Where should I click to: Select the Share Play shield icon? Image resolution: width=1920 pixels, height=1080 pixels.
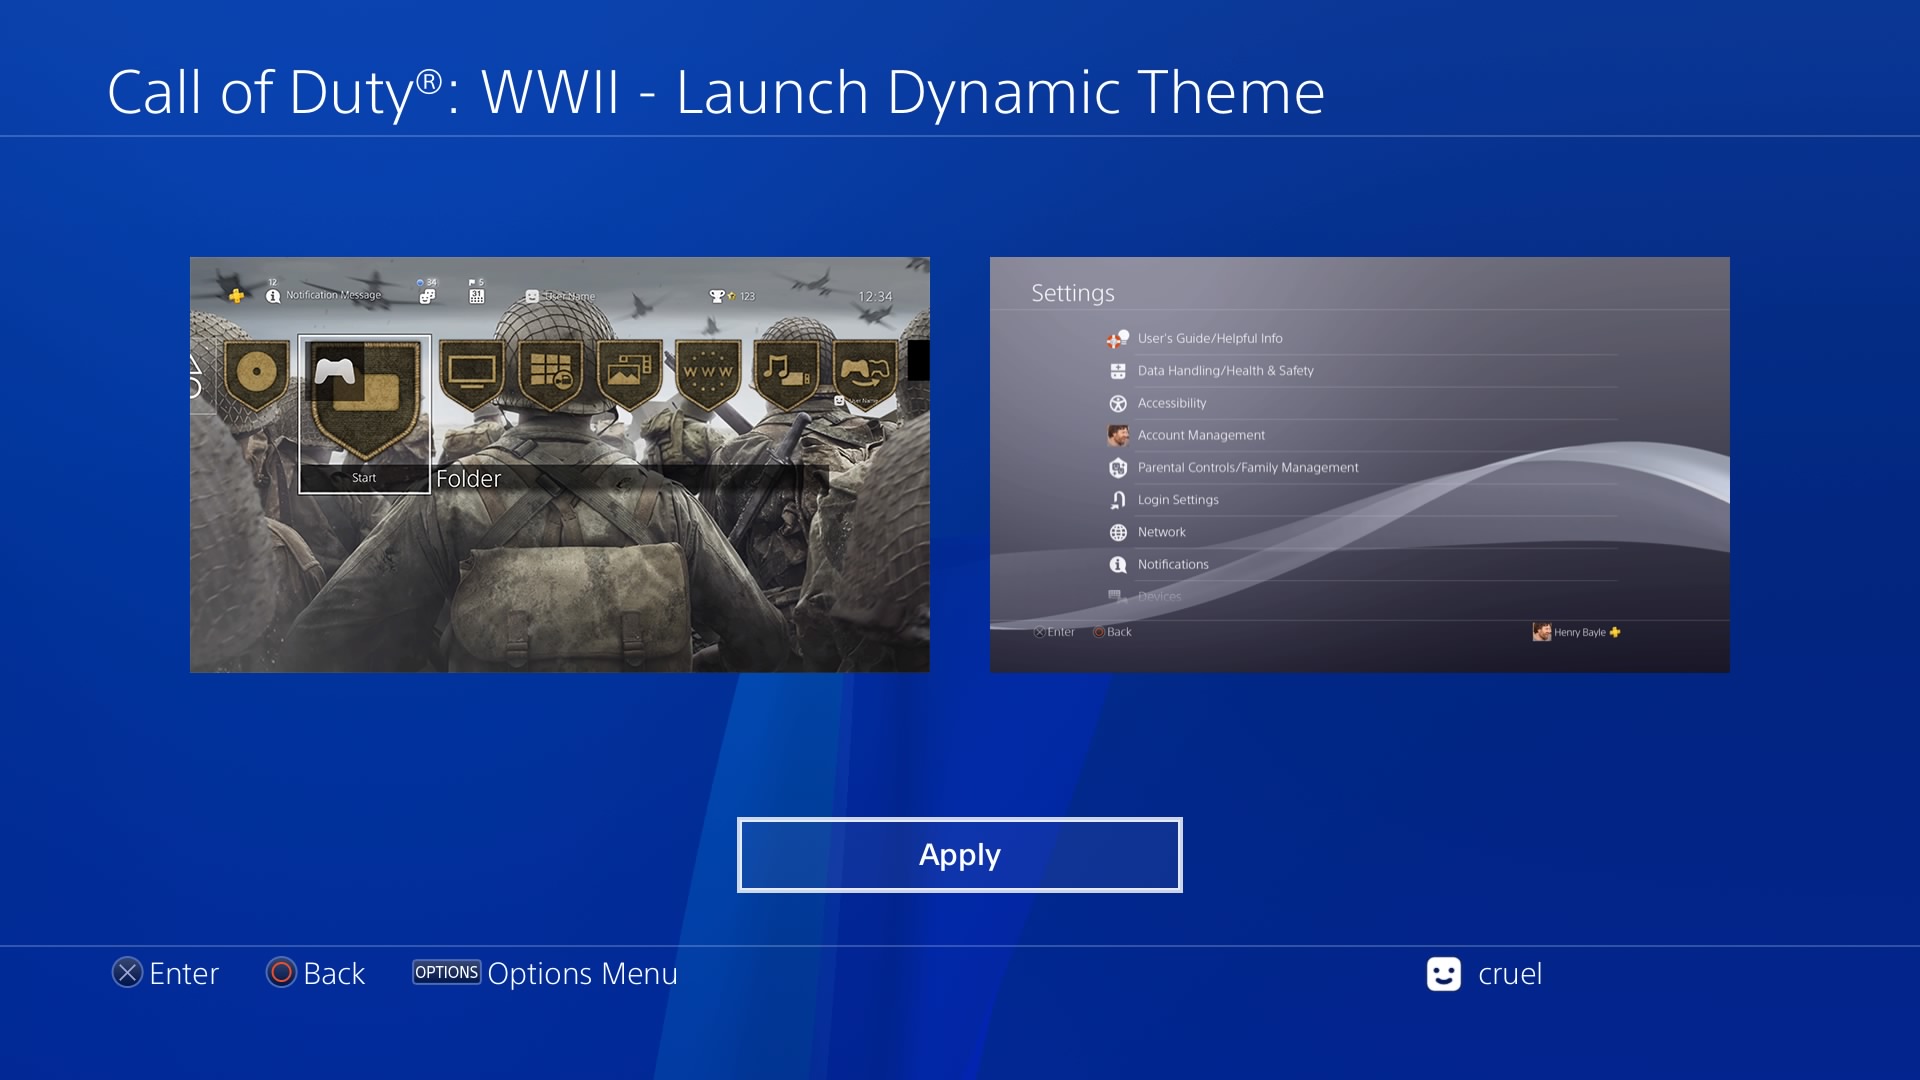click(x=865, y=375)
